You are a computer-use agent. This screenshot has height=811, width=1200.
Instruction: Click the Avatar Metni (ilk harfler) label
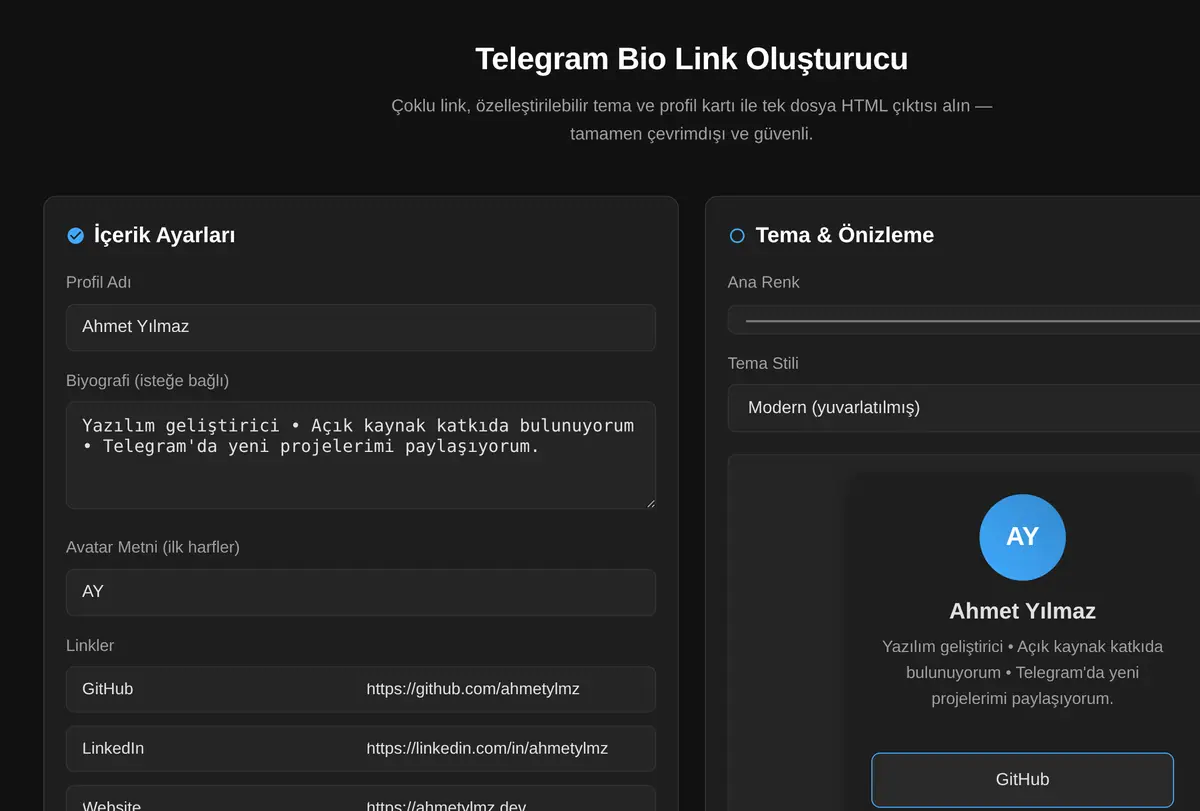pyautogui.click(x=153, y=548)
